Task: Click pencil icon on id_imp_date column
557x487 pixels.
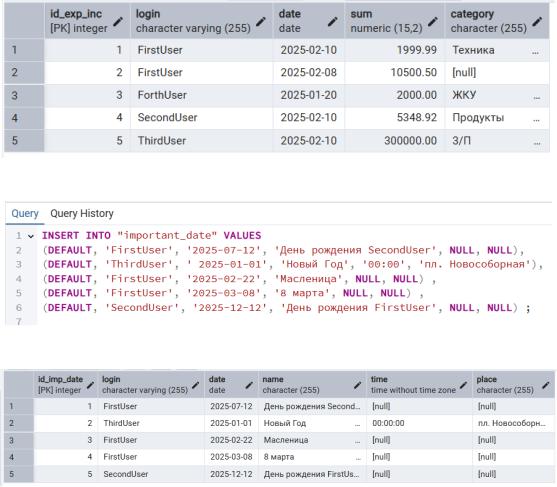Action: pyautogui.click(x=91, y=385)
